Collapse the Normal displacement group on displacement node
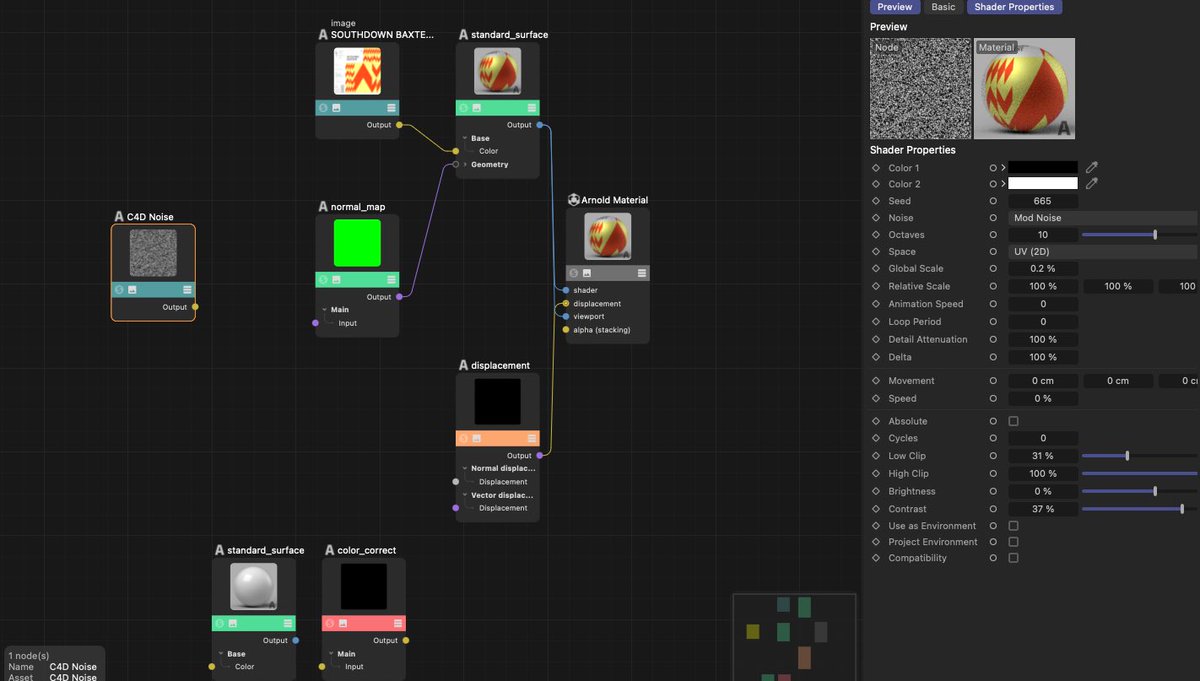The width and height of the screenshot is (1200, 681). [464, 468]
